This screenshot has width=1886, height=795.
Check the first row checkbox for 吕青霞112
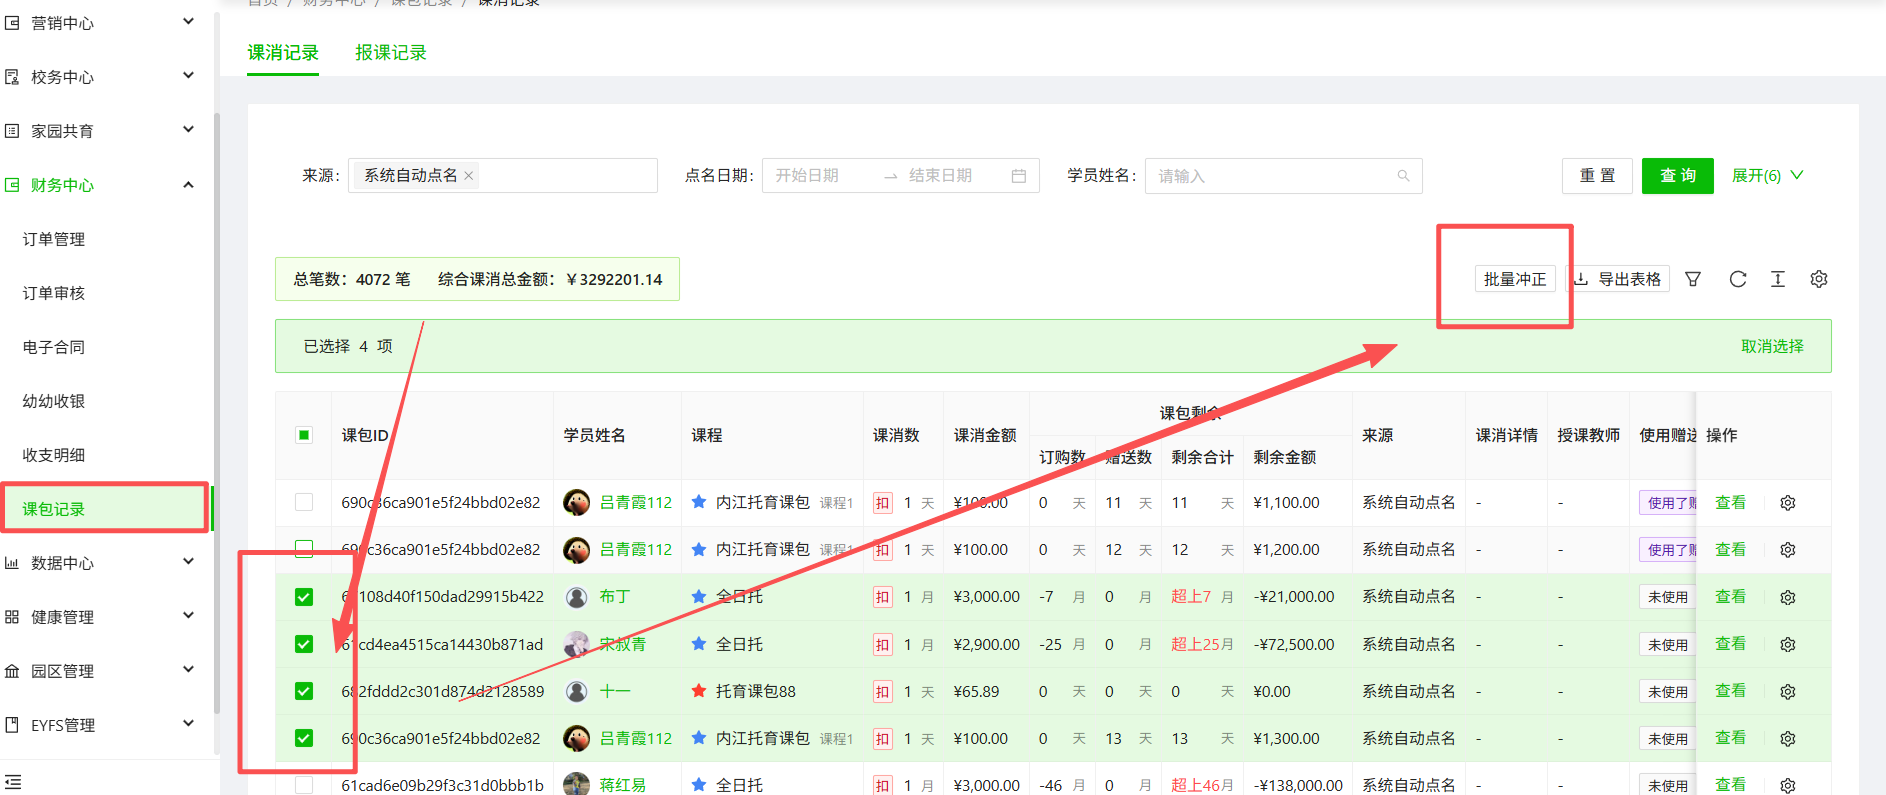tap(304, 502)
